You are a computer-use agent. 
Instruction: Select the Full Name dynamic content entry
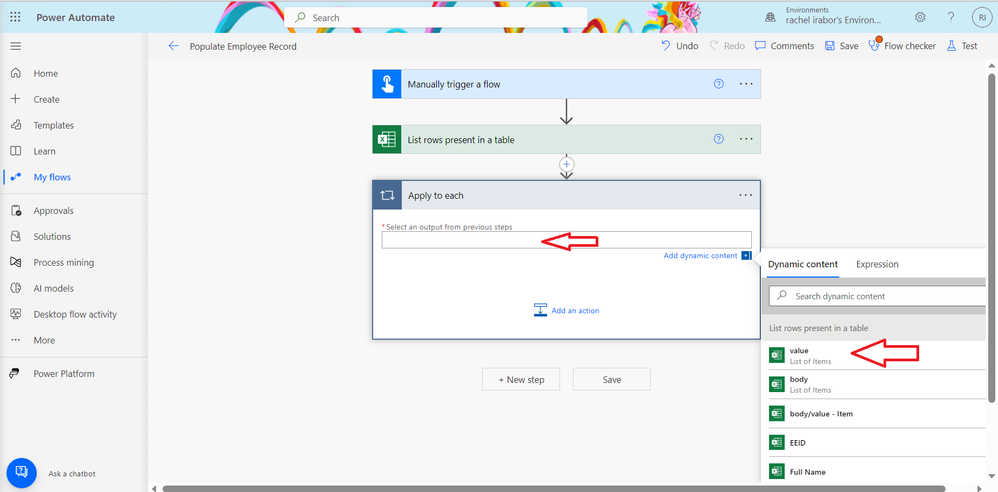pyautogui.click(x=875, y=472)
